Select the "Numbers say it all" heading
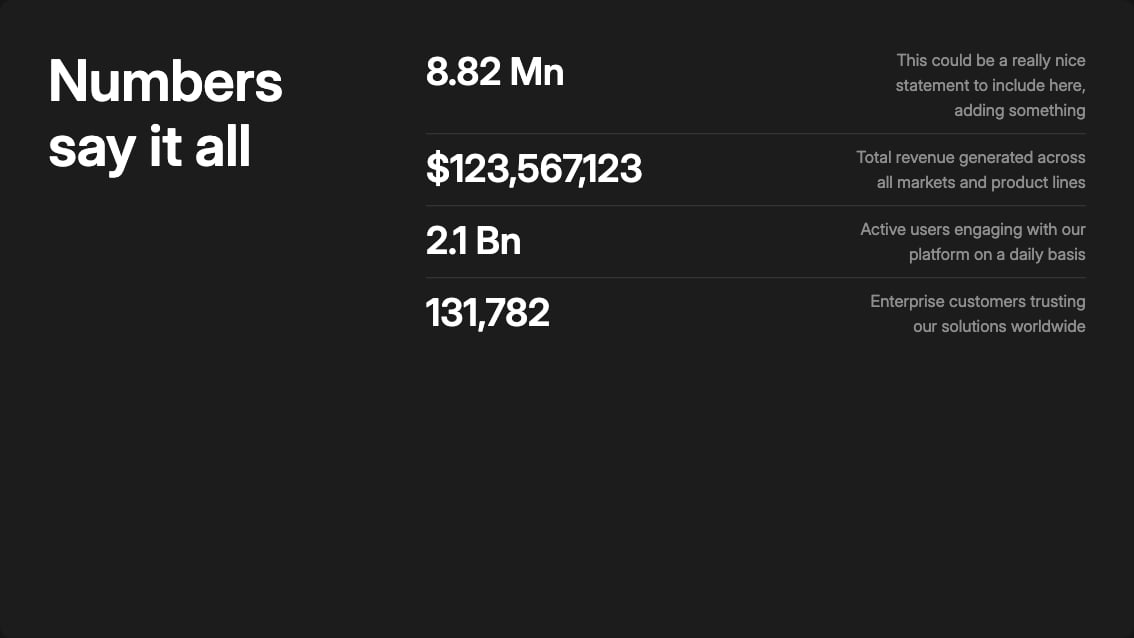Screen dimensions: 1134x638 click(x=165, y=113)
